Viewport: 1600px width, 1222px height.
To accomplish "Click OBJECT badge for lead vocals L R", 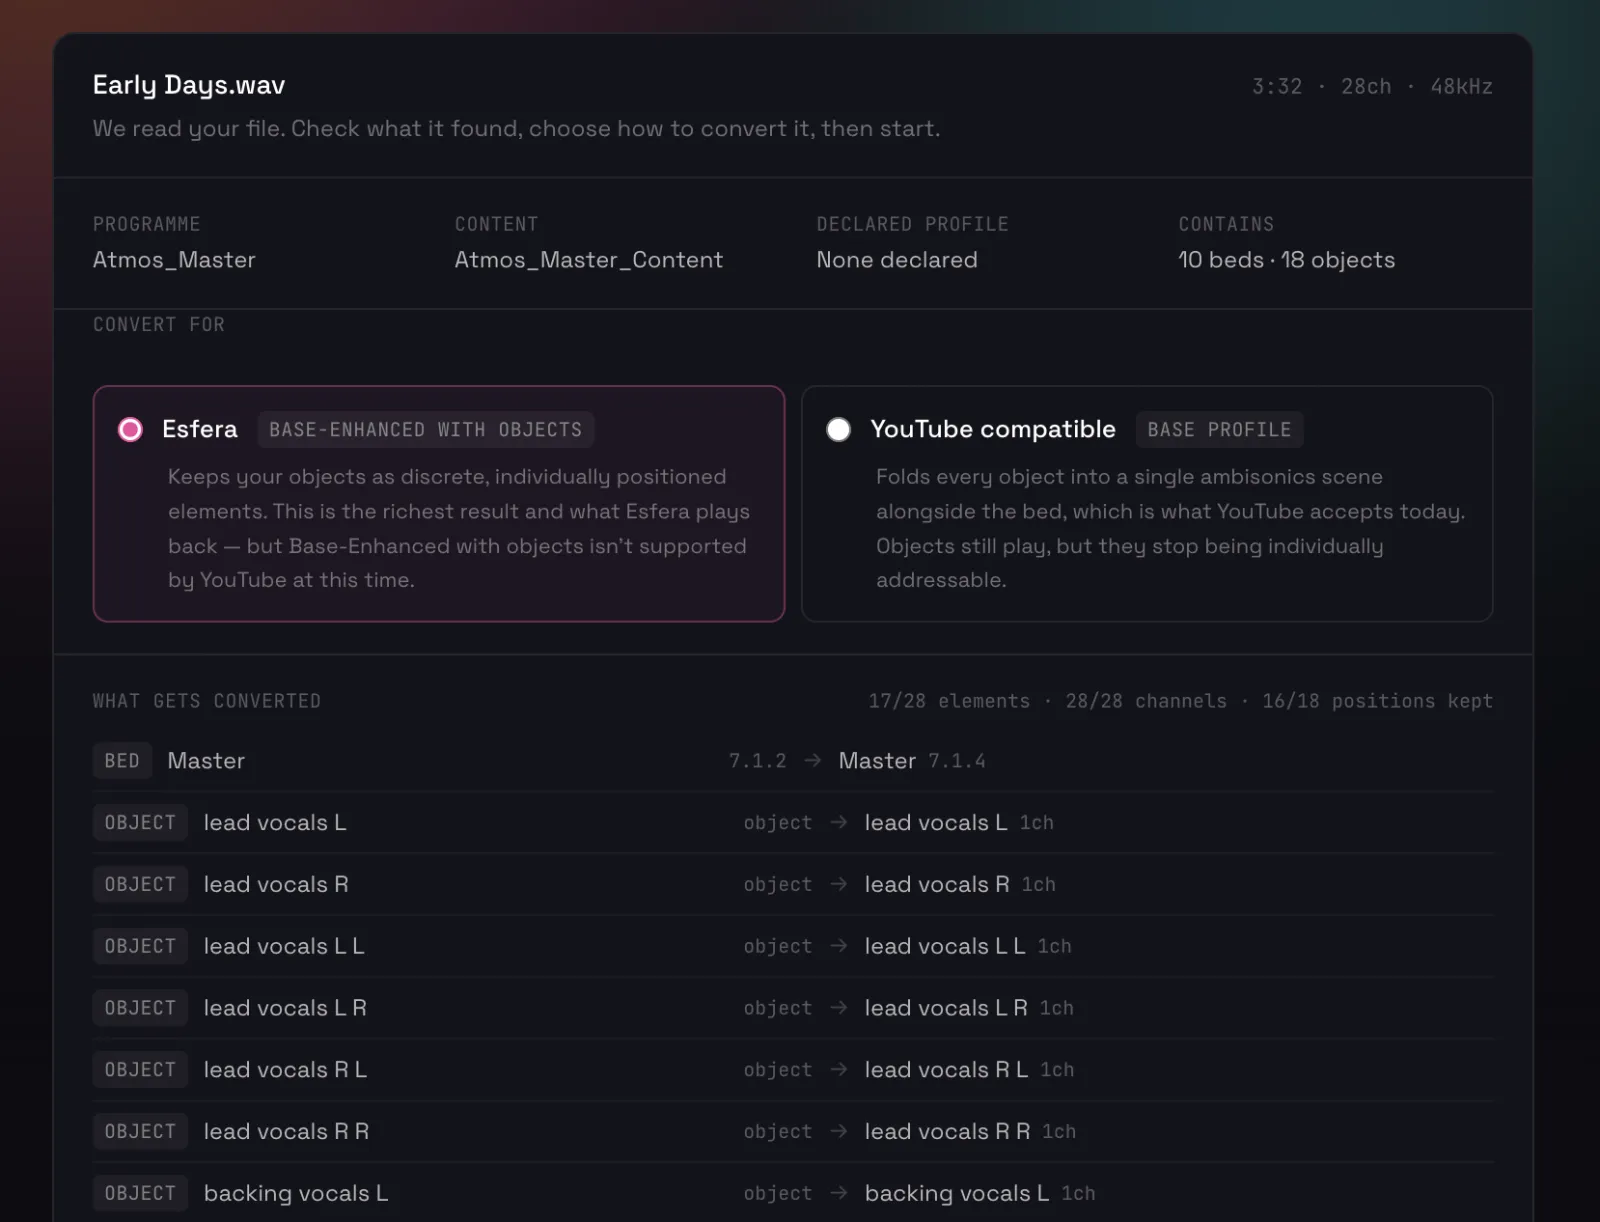I will coord(140,1008).
